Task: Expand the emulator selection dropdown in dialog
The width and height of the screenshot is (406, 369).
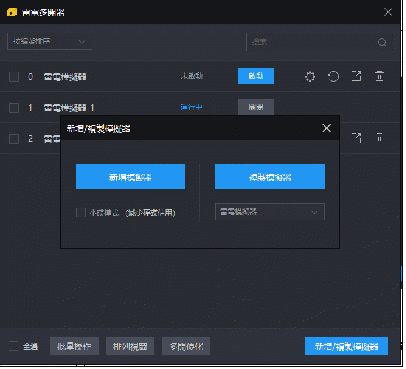Action: [x=270, y=212]
